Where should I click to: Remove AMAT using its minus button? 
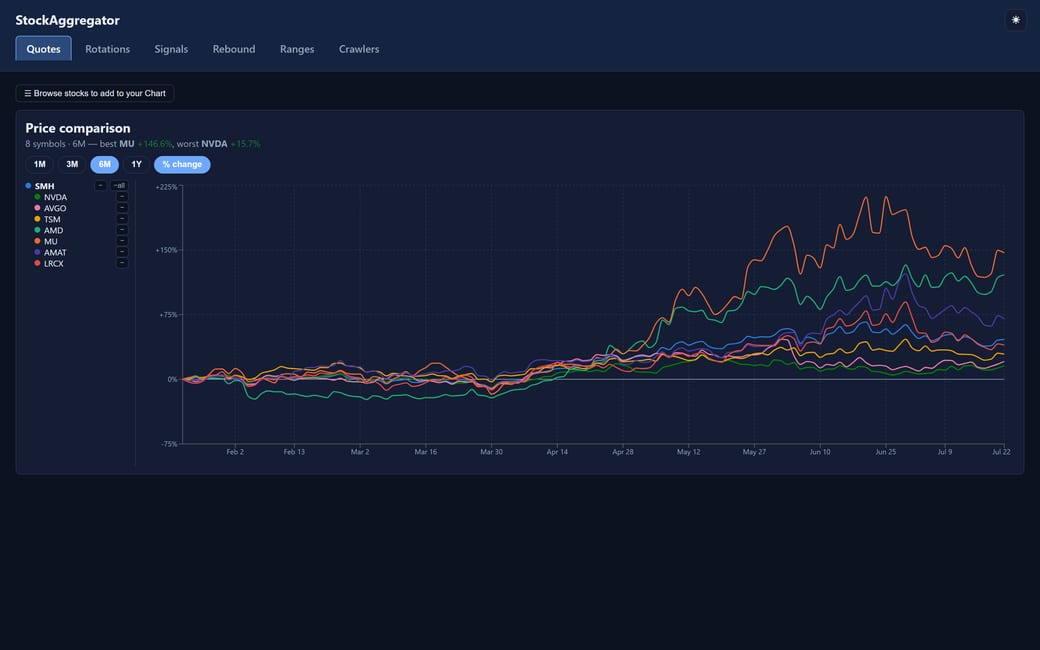(122, 252)
